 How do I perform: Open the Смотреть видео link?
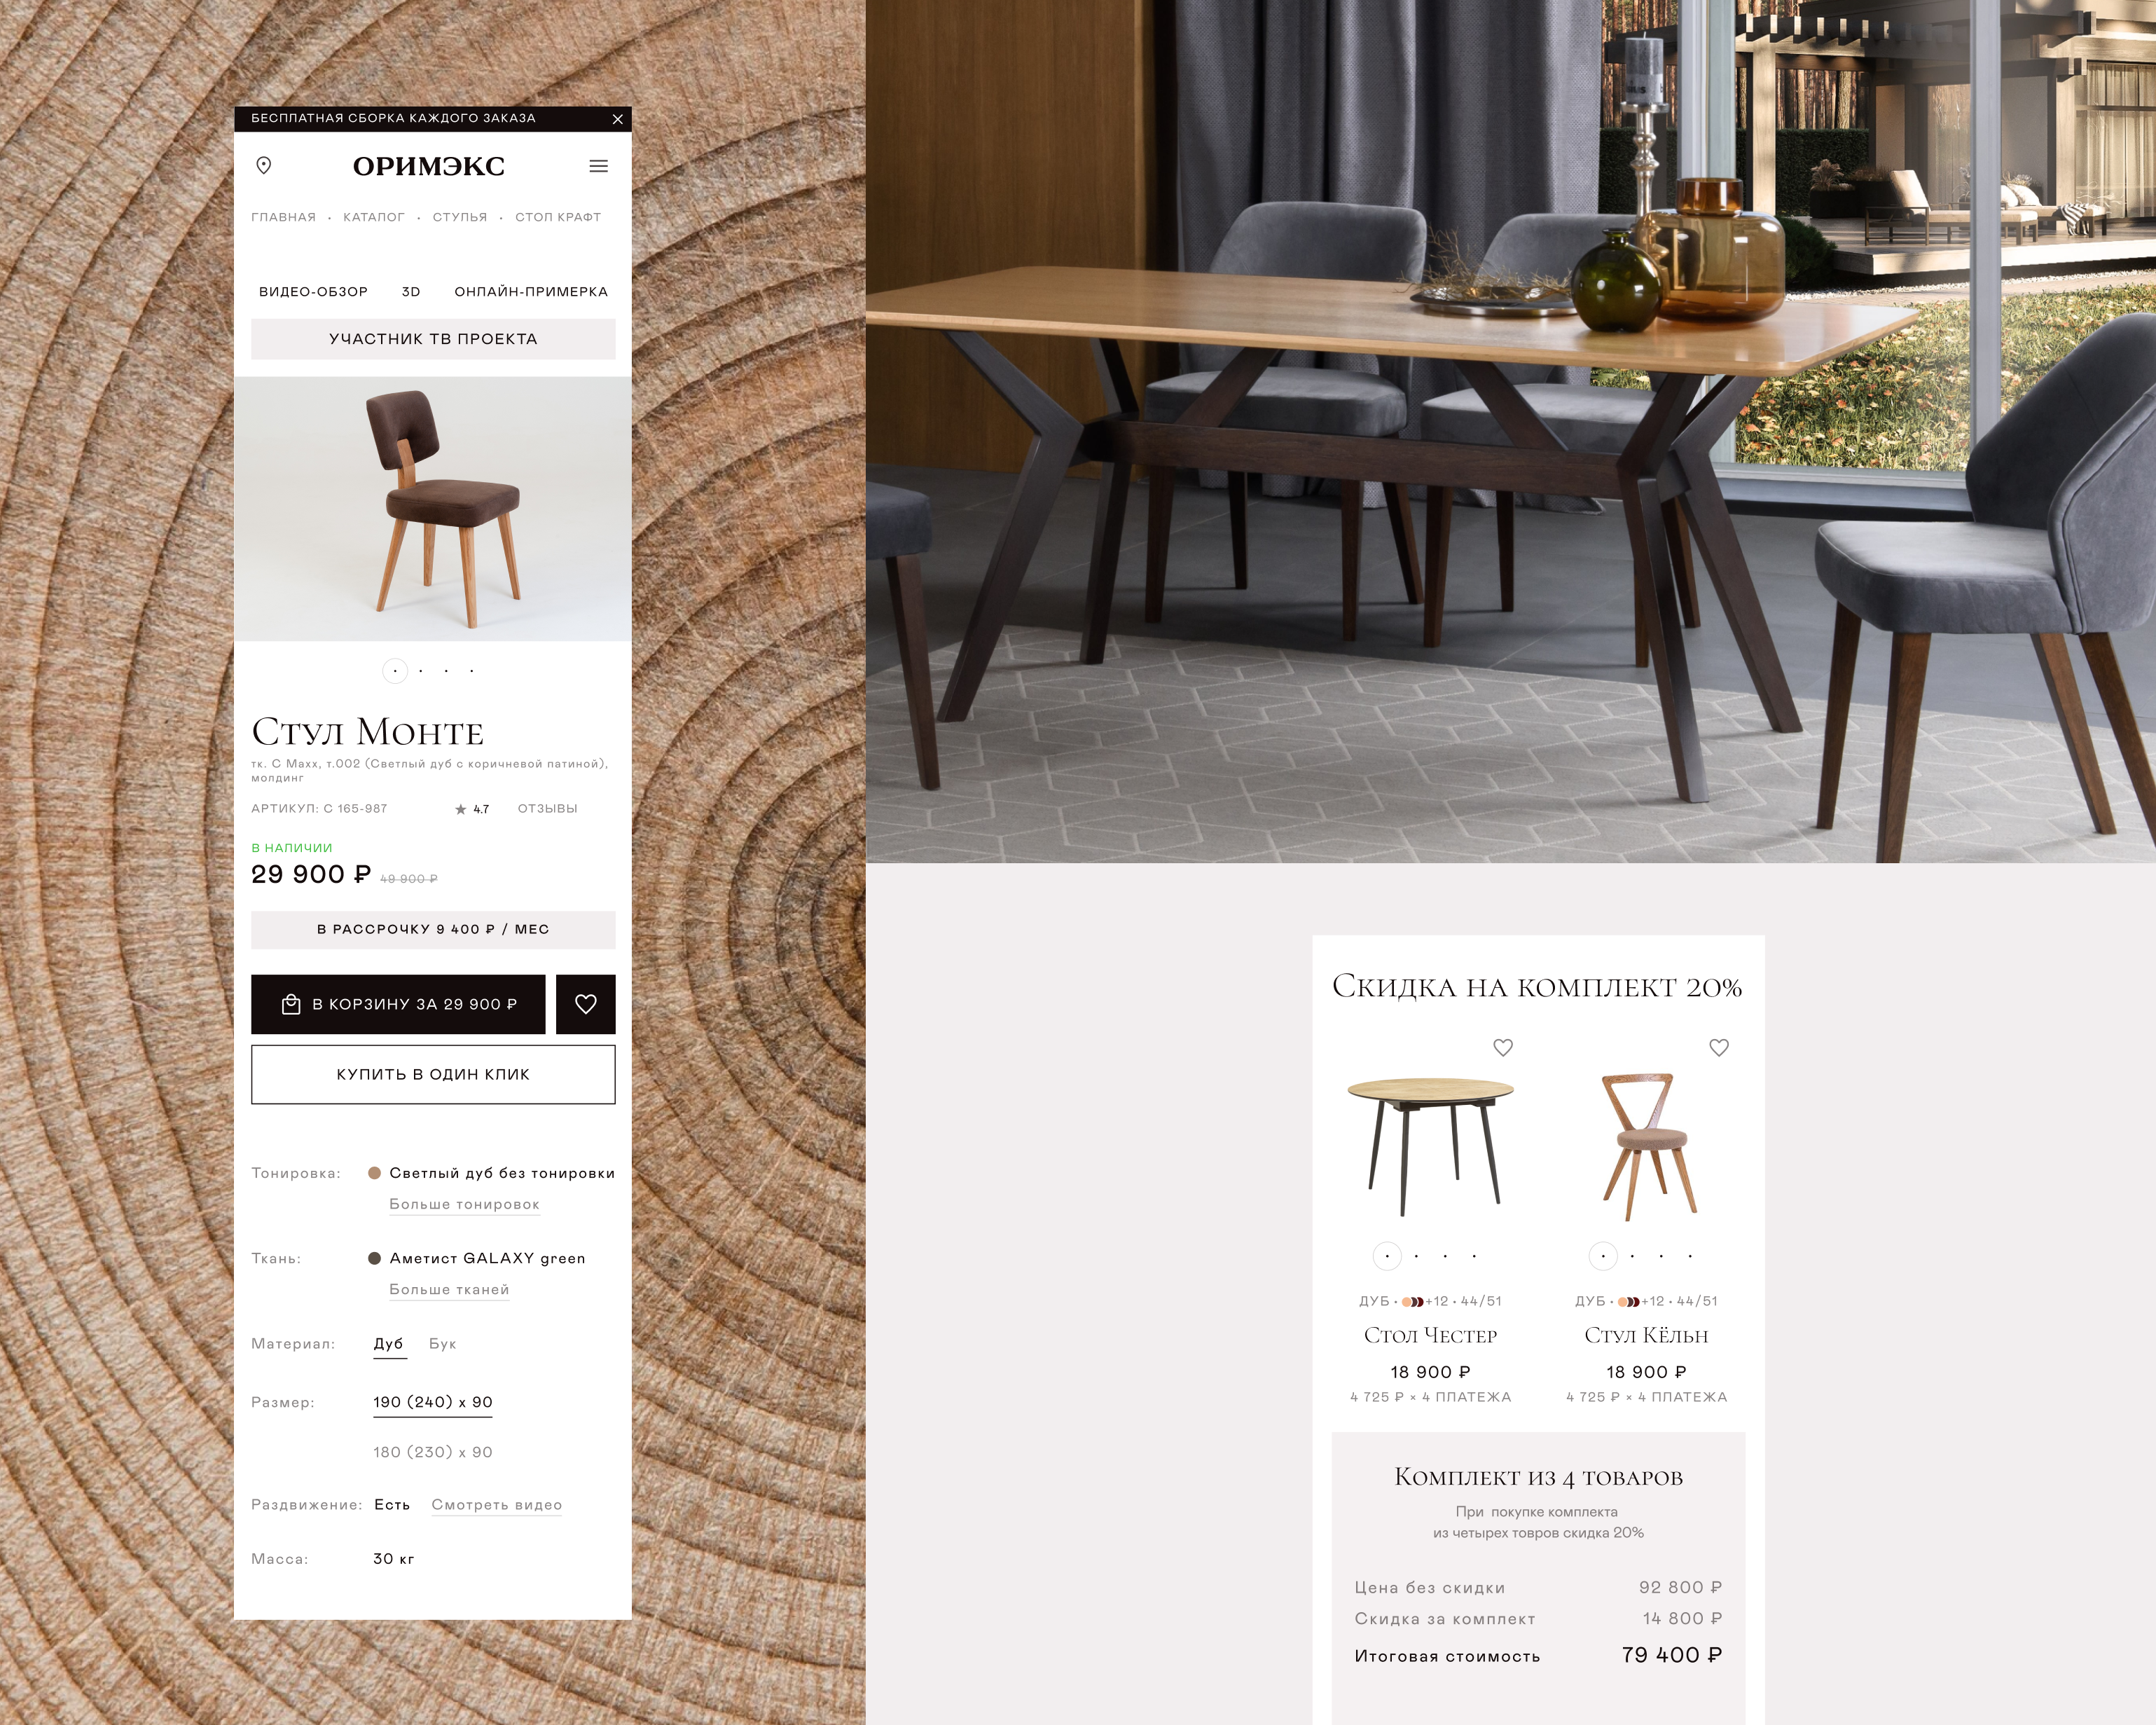pyautogui.click(x=497, y=1505)
